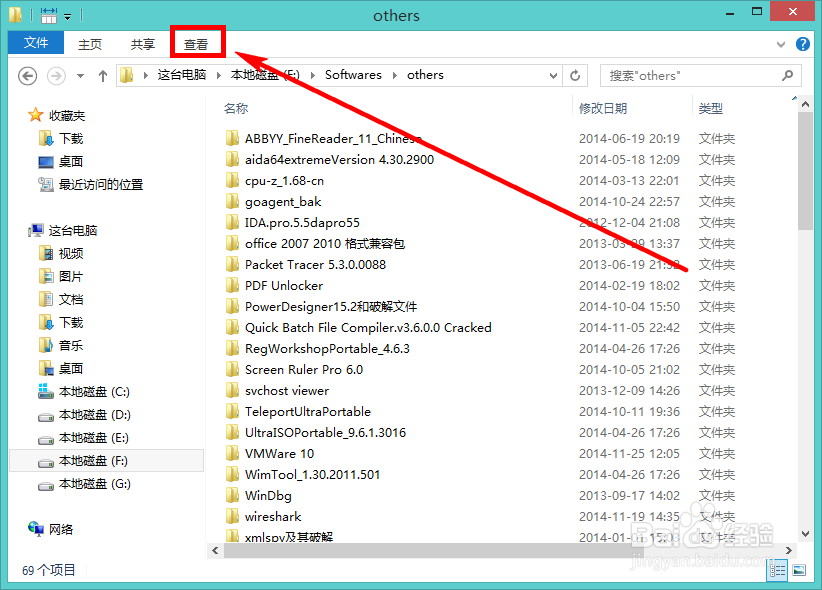Open the 文件 ribbon tab

pyautogui.click(x=36, y=42)
